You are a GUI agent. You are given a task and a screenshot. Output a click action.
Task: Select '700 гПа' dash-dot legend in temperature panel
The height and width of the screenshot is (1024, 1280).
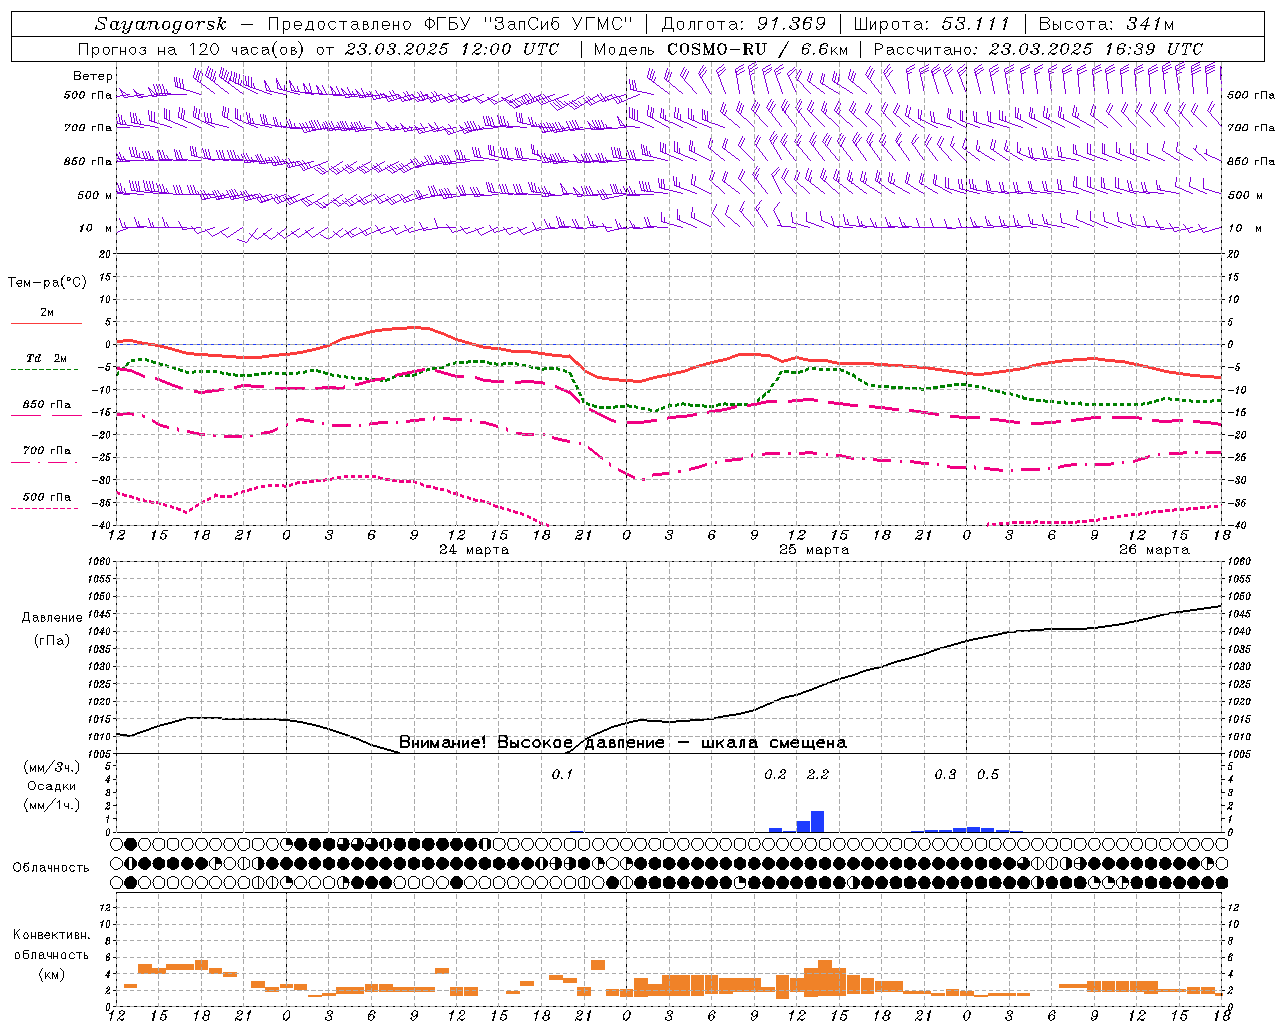(x=46, y=455)
